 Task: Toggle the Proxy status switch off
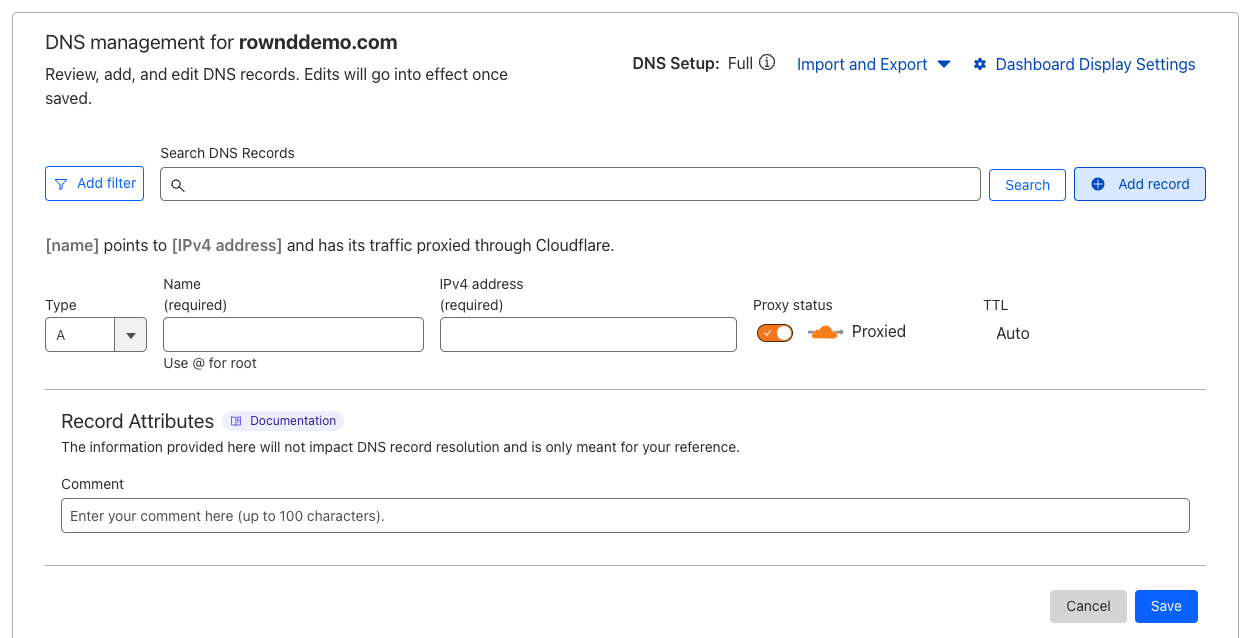click(775, 333)
